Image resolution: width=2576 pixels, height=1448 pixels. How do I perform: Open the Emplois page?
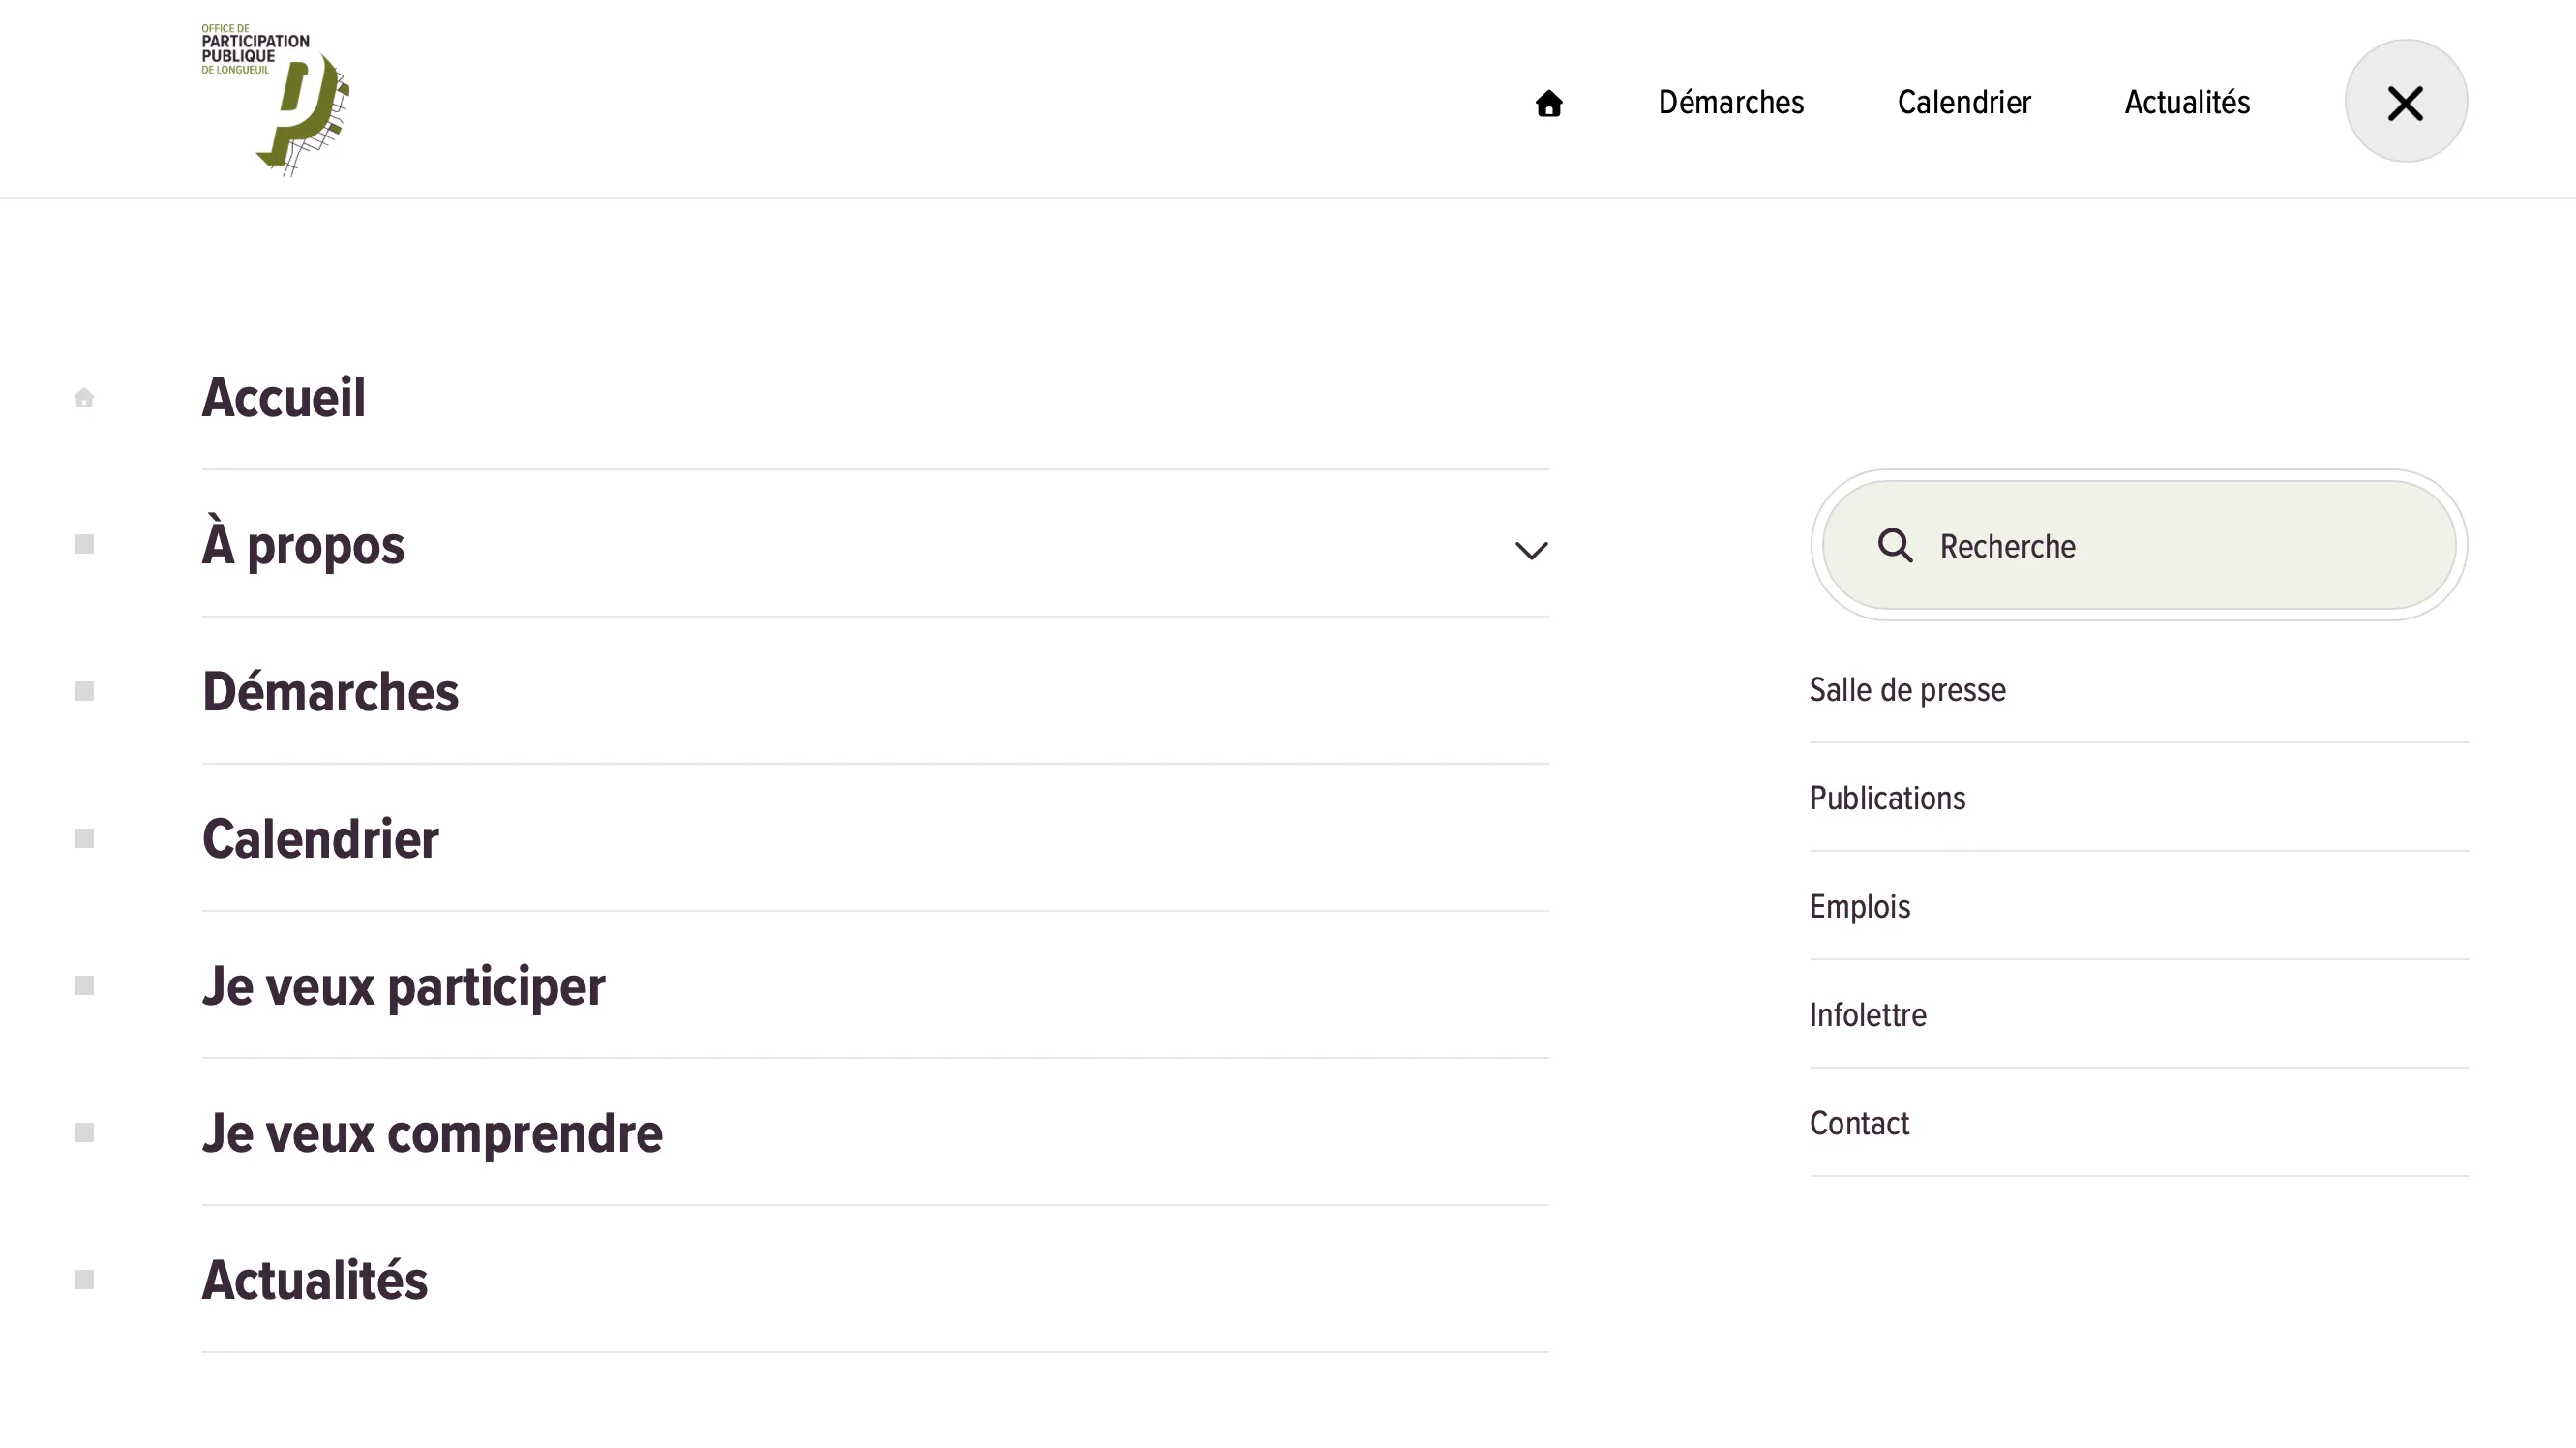tap(1858, 906)
